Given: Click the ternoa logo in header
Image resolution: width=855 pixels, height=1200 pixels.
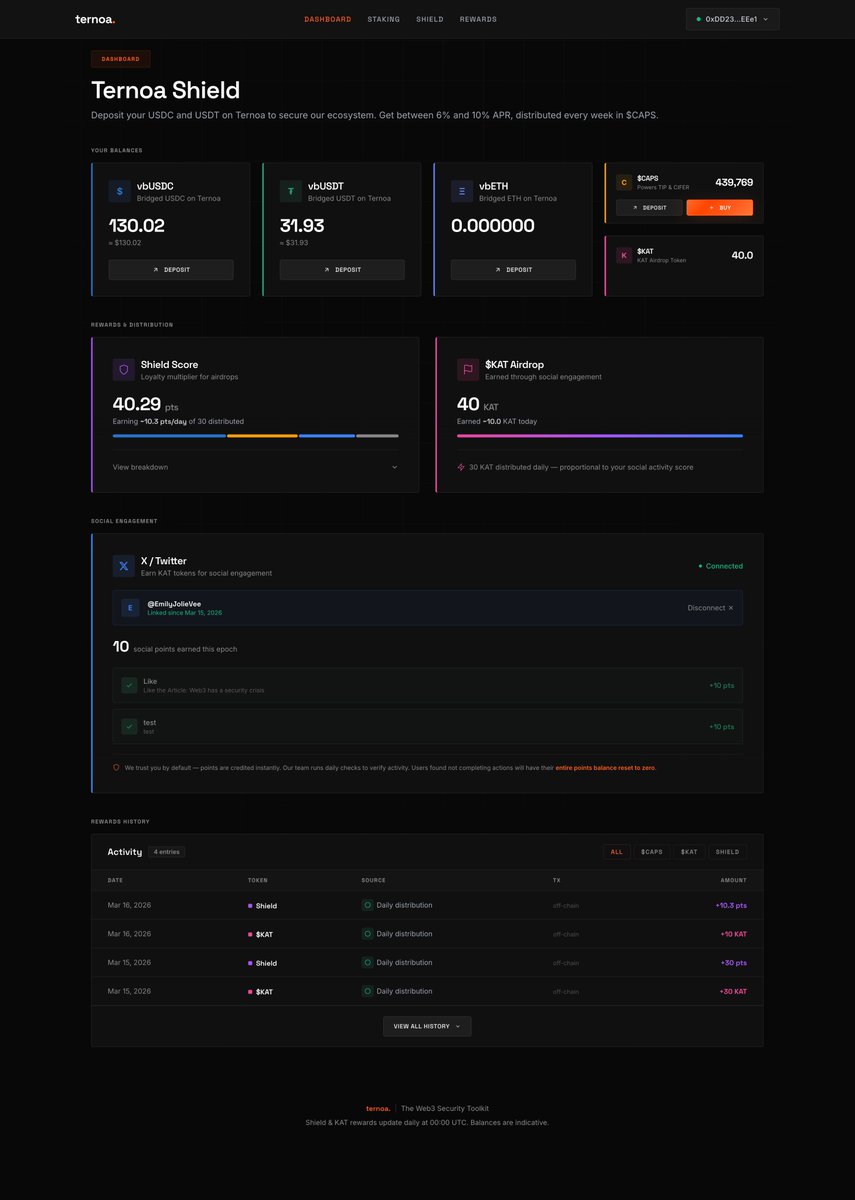Looking at the screenshot, I should (x=95, y=19).
